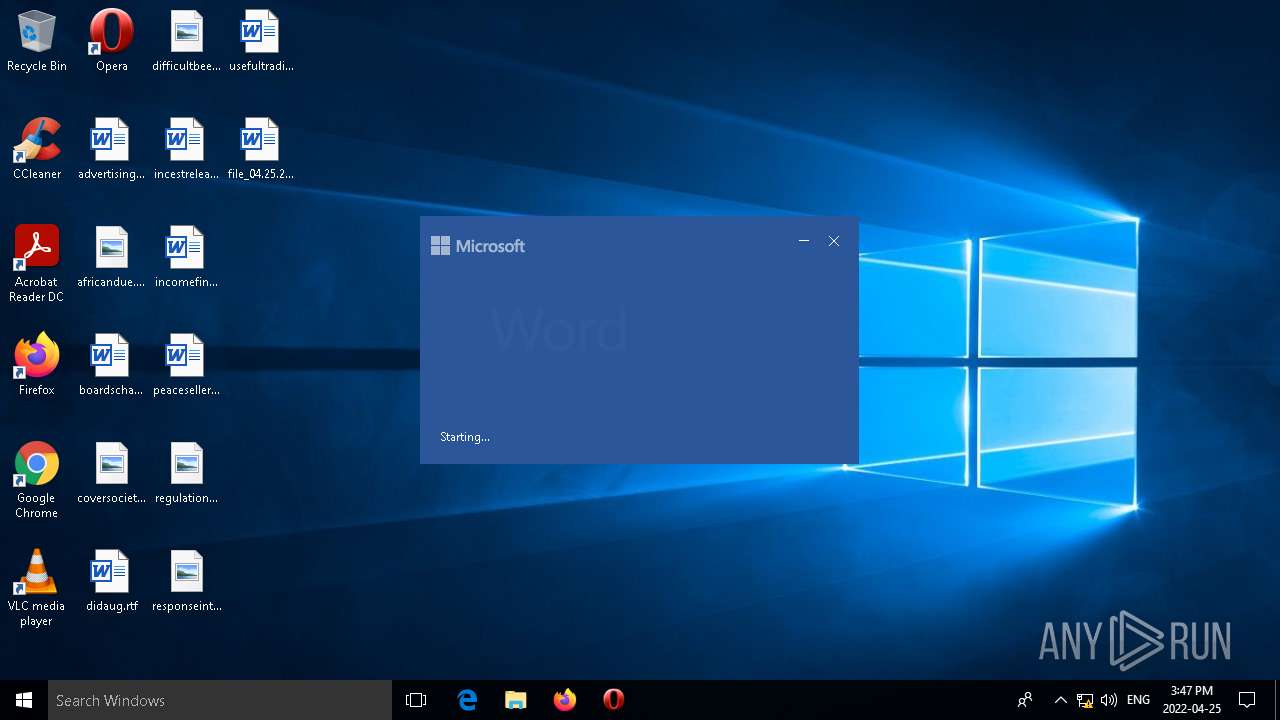Select the africandue image file
Image resolution: width=1280 pixels, height=720 pixels.
[112, 257]
